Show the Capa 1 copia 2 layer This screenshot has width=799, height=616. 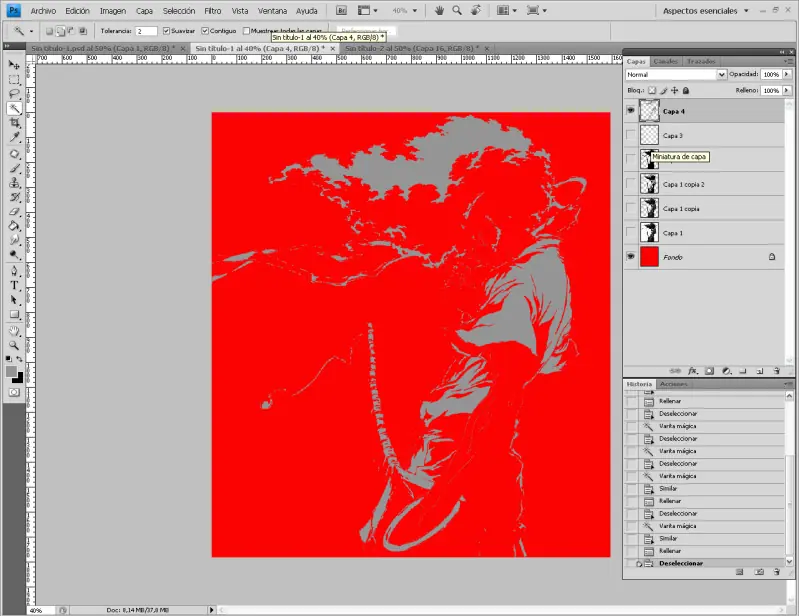coord(631,184)
